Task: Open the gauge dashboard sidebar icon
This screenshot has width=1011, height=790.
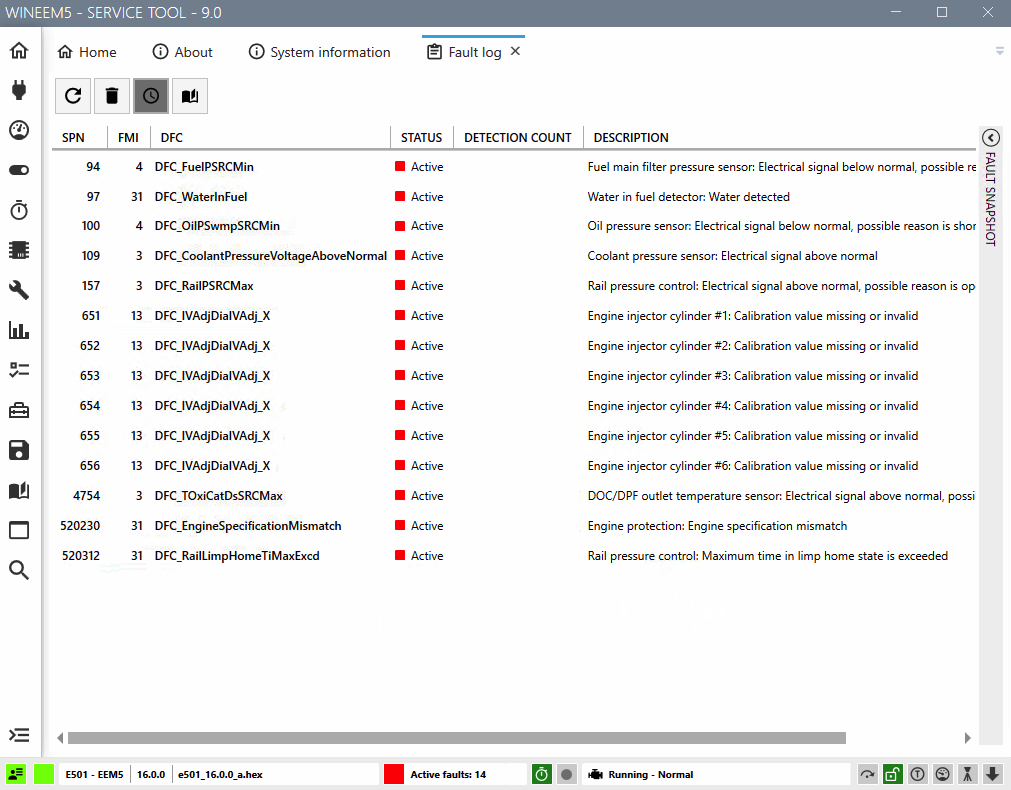Action: (x=19, y=130)
